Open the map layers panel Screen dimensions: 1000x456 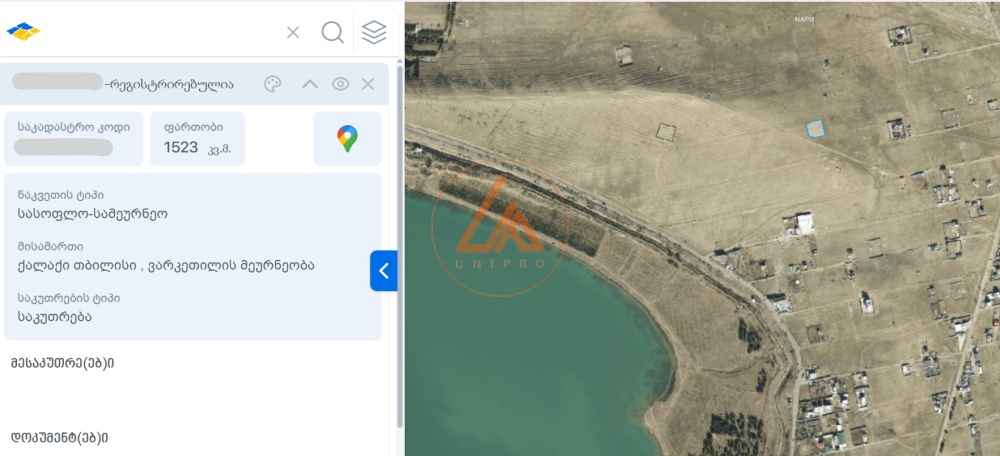tap(374, 32)
